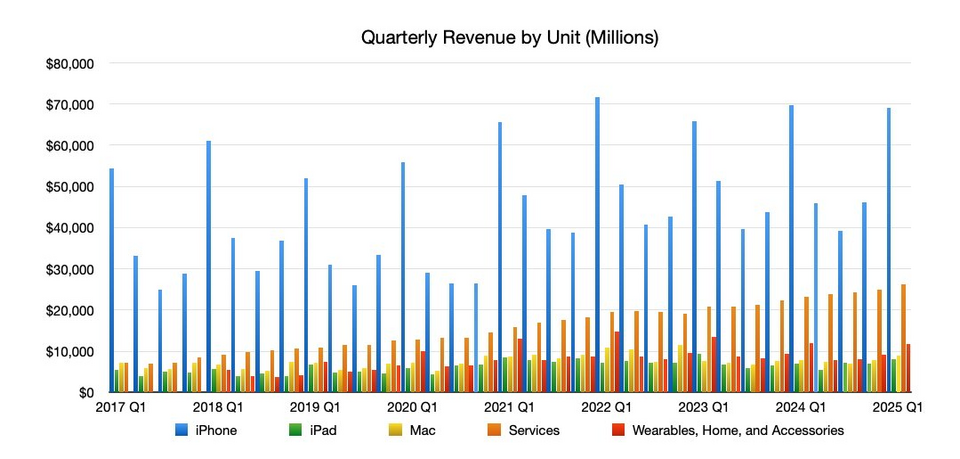Click the '$60,000' y-axis label
Viewport: 960px width, 459px height.
click(69, 146)
